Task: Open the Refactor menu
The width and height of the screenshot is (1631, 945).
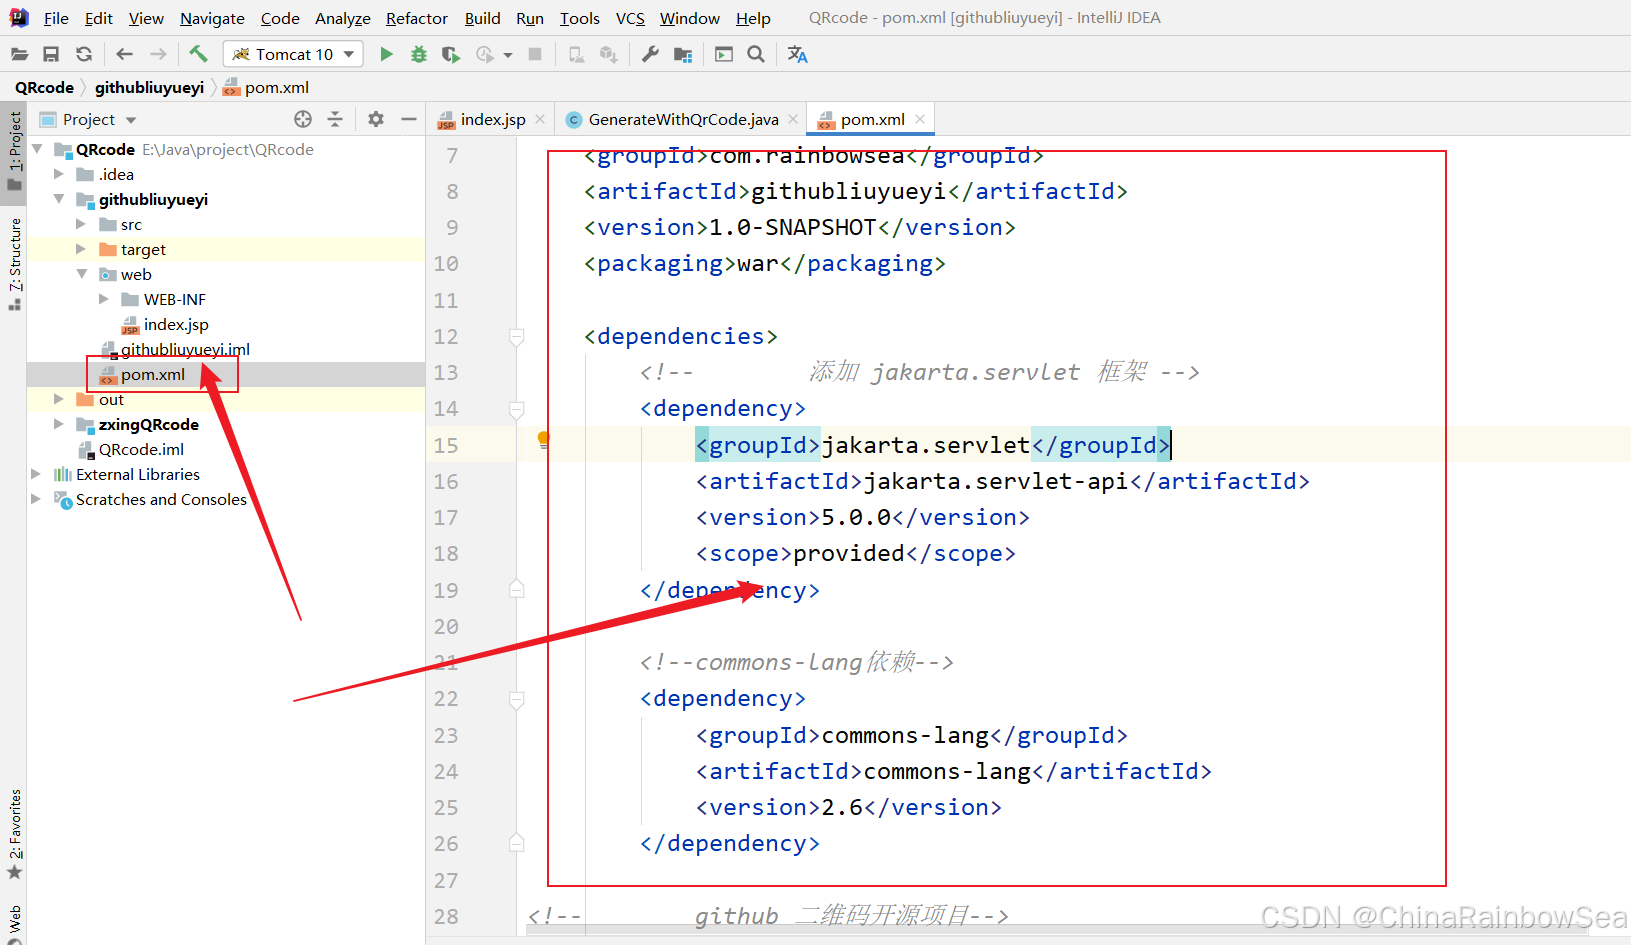Action: [416, 18]
